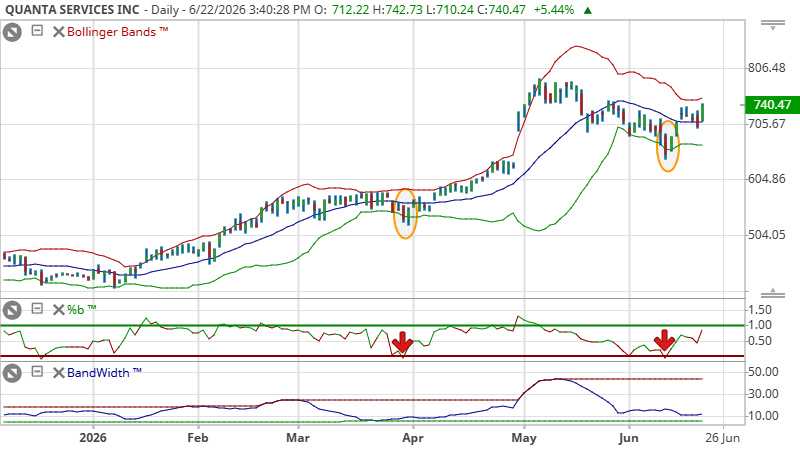800x450 pixels.
Task: Click the 604.86 price axis label
Action: 766,179
